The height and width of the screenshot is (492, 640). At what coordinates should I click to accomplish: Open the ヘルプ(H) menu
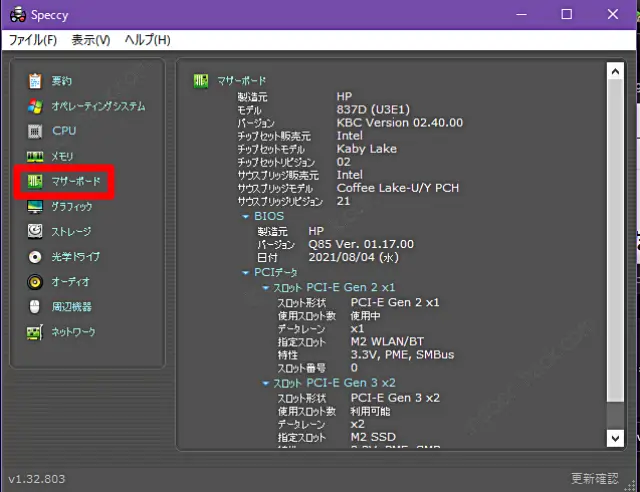148,40
